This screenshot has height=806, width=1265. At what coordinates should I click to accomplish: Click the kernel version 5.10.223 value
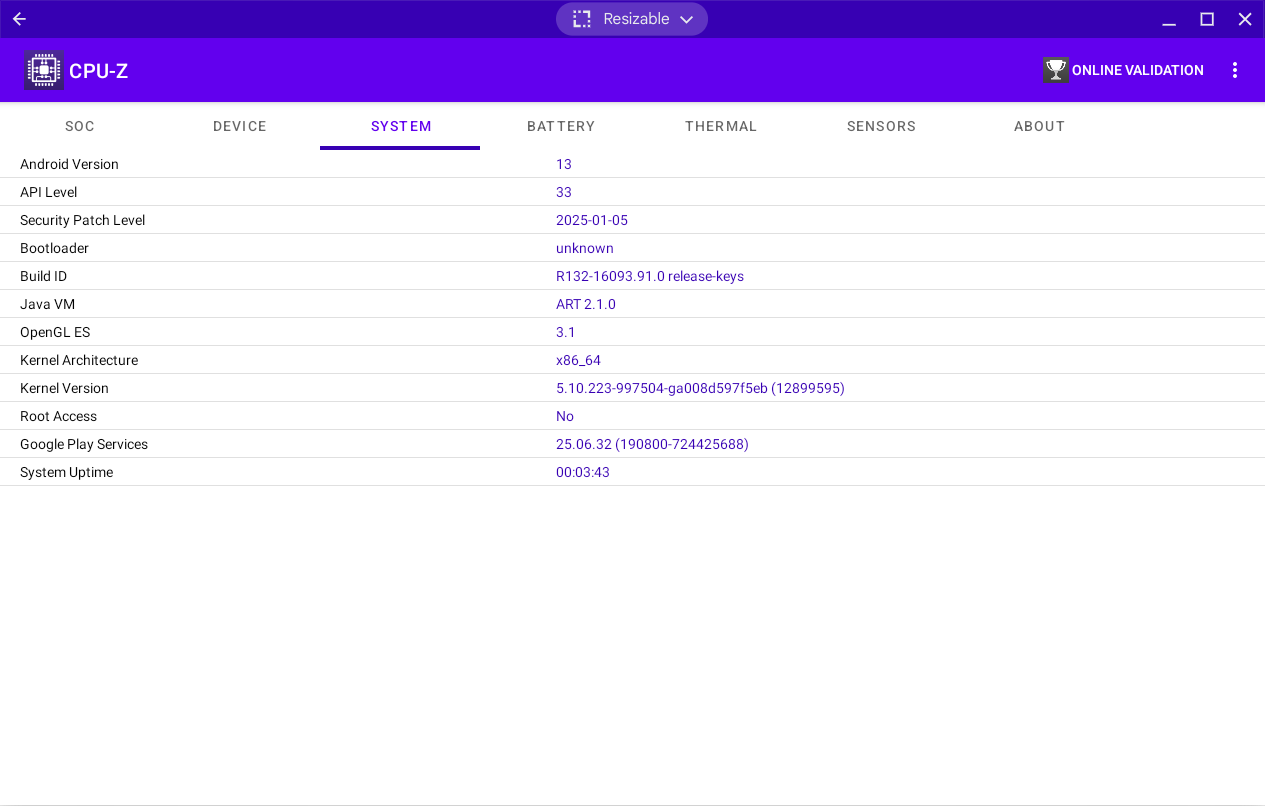point(700,388)
